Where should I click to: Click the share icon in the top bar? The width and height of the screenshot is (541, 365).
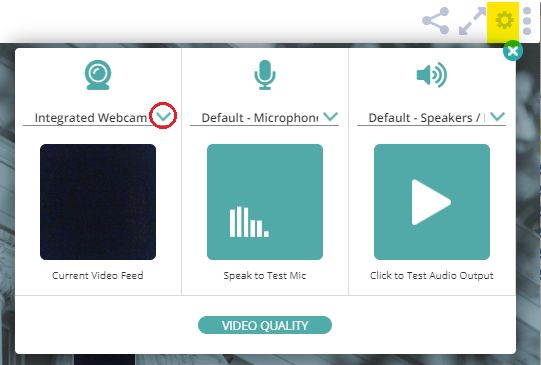point(436,21)
